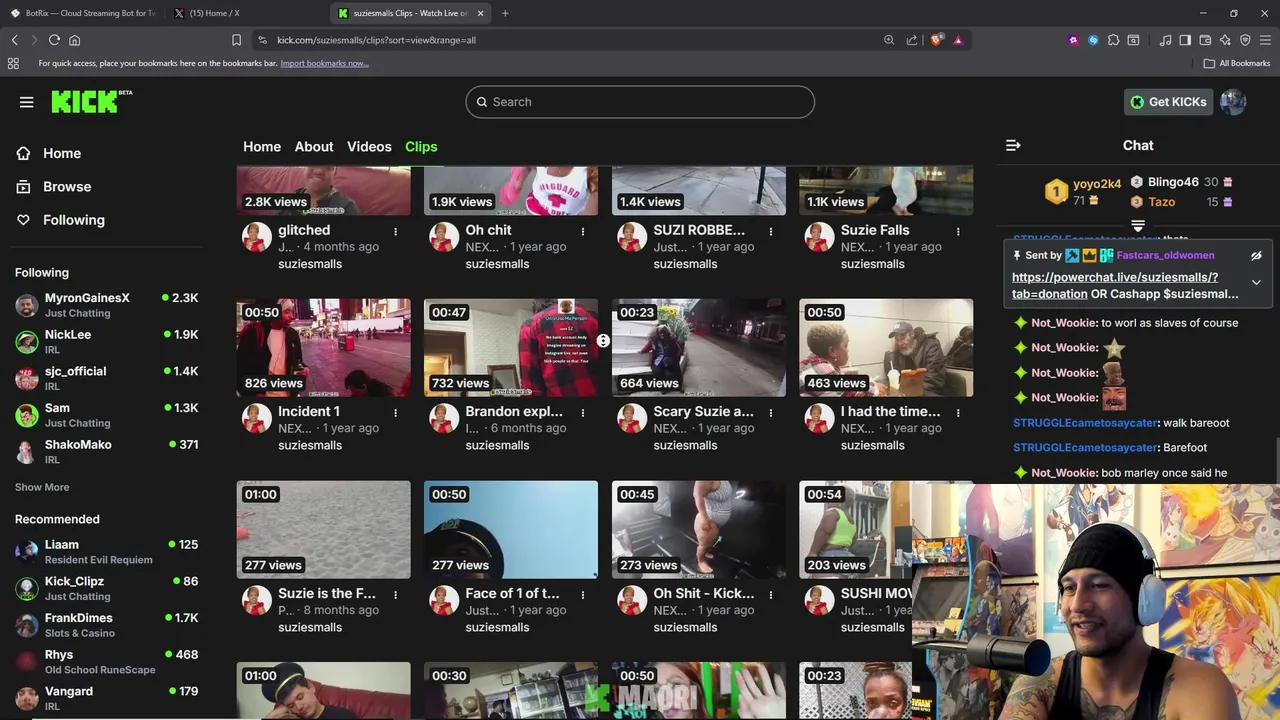Viewport: 1280px width, 720px height.
Task: Click in the Kick search field
Action: pos(640,102)
